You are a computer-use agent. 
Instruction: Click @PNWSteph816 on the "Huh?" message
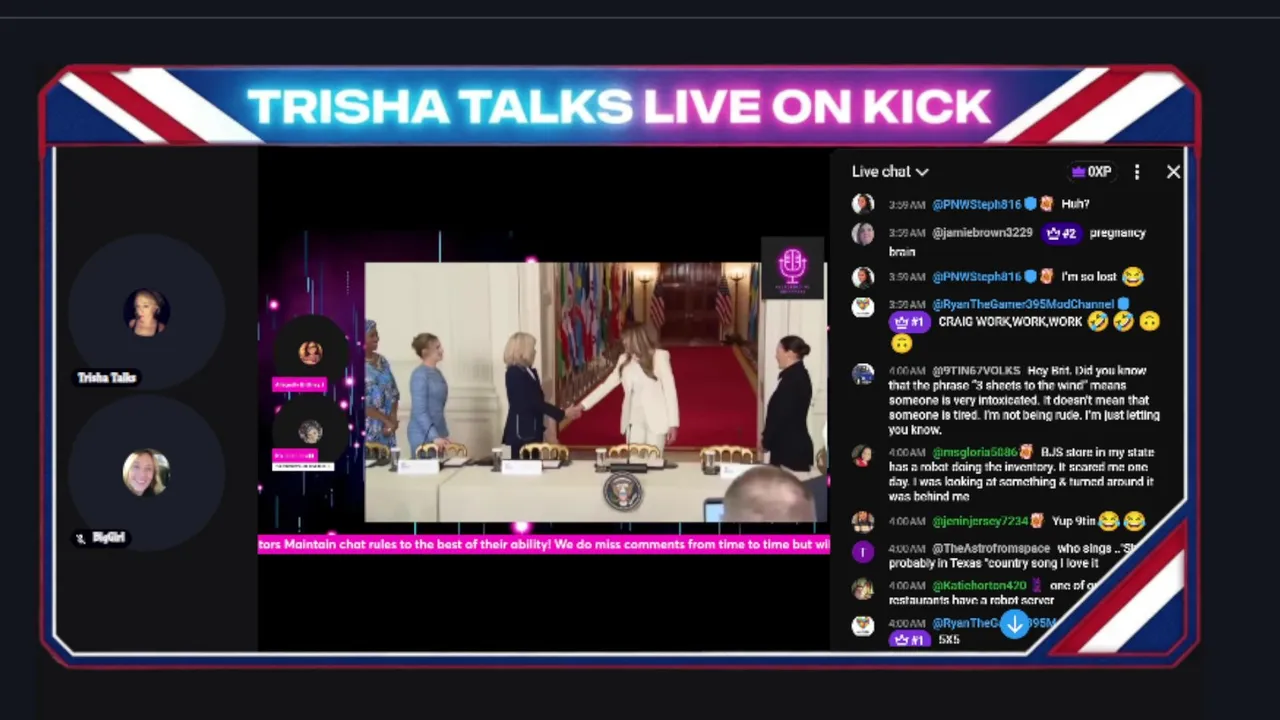pyautogui.click(x=977, y=204)
